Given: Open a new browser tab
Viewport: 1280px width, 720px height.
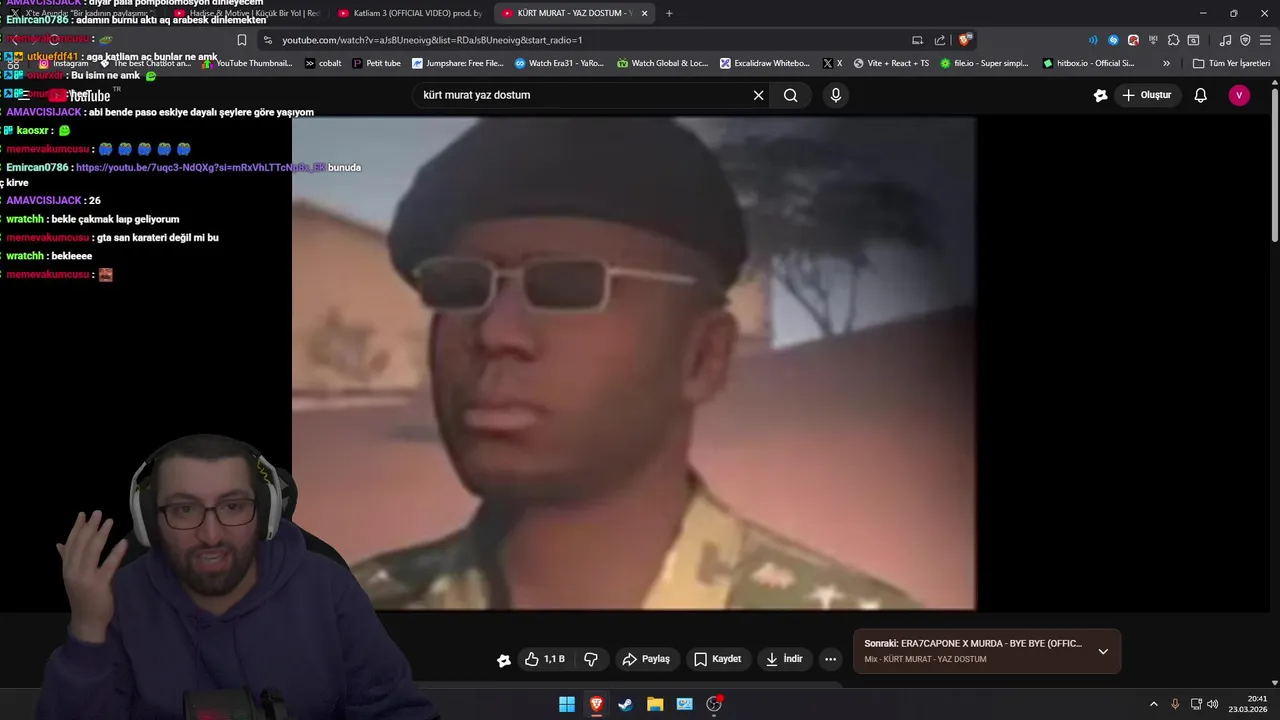Looking at the screenshot, I should pos(669,13).
